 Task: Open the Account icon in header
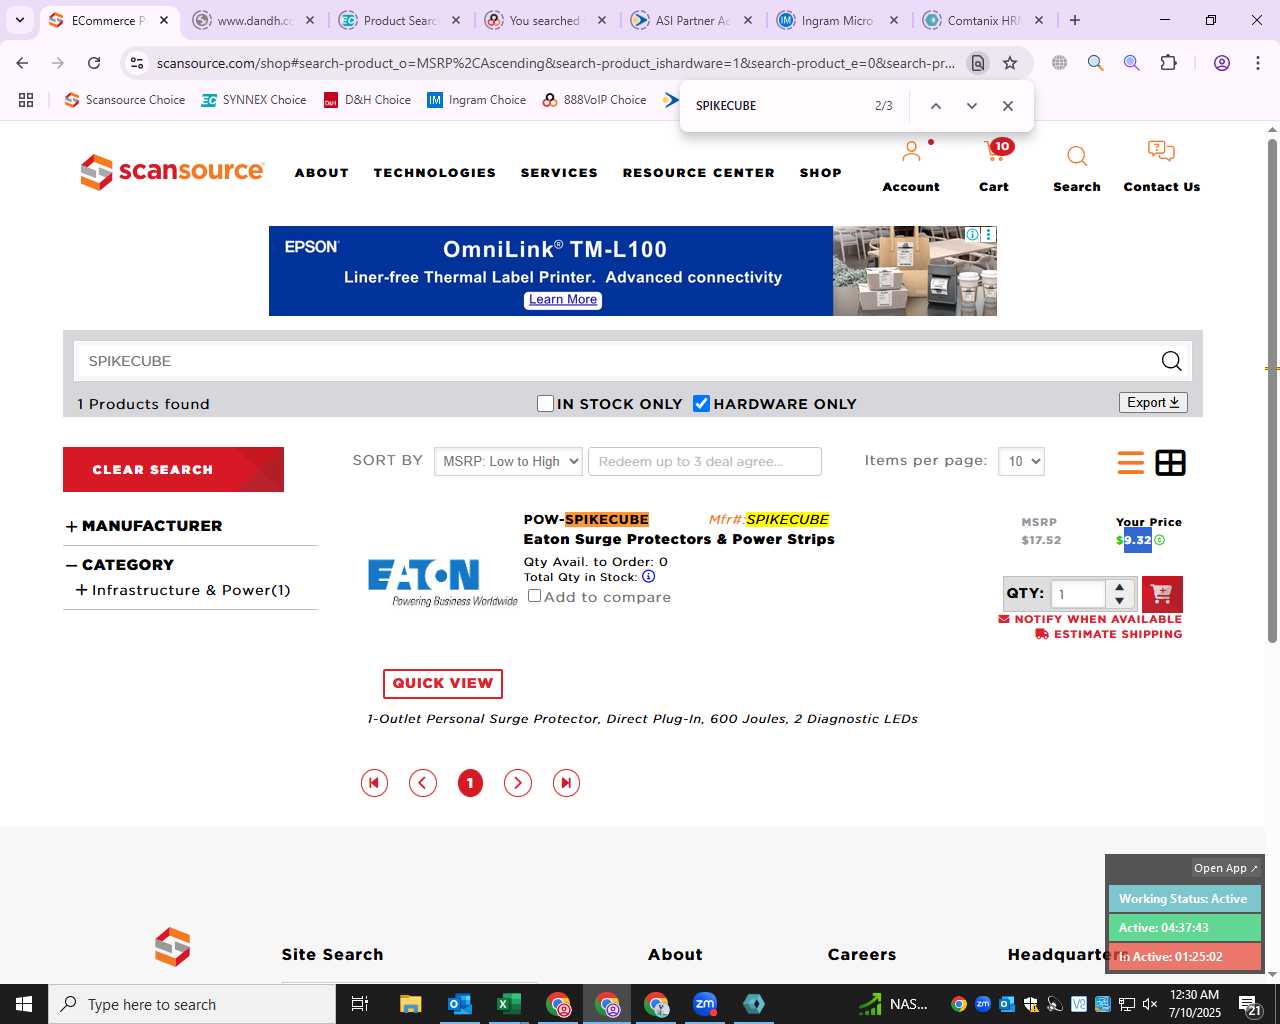pos(910,153)
